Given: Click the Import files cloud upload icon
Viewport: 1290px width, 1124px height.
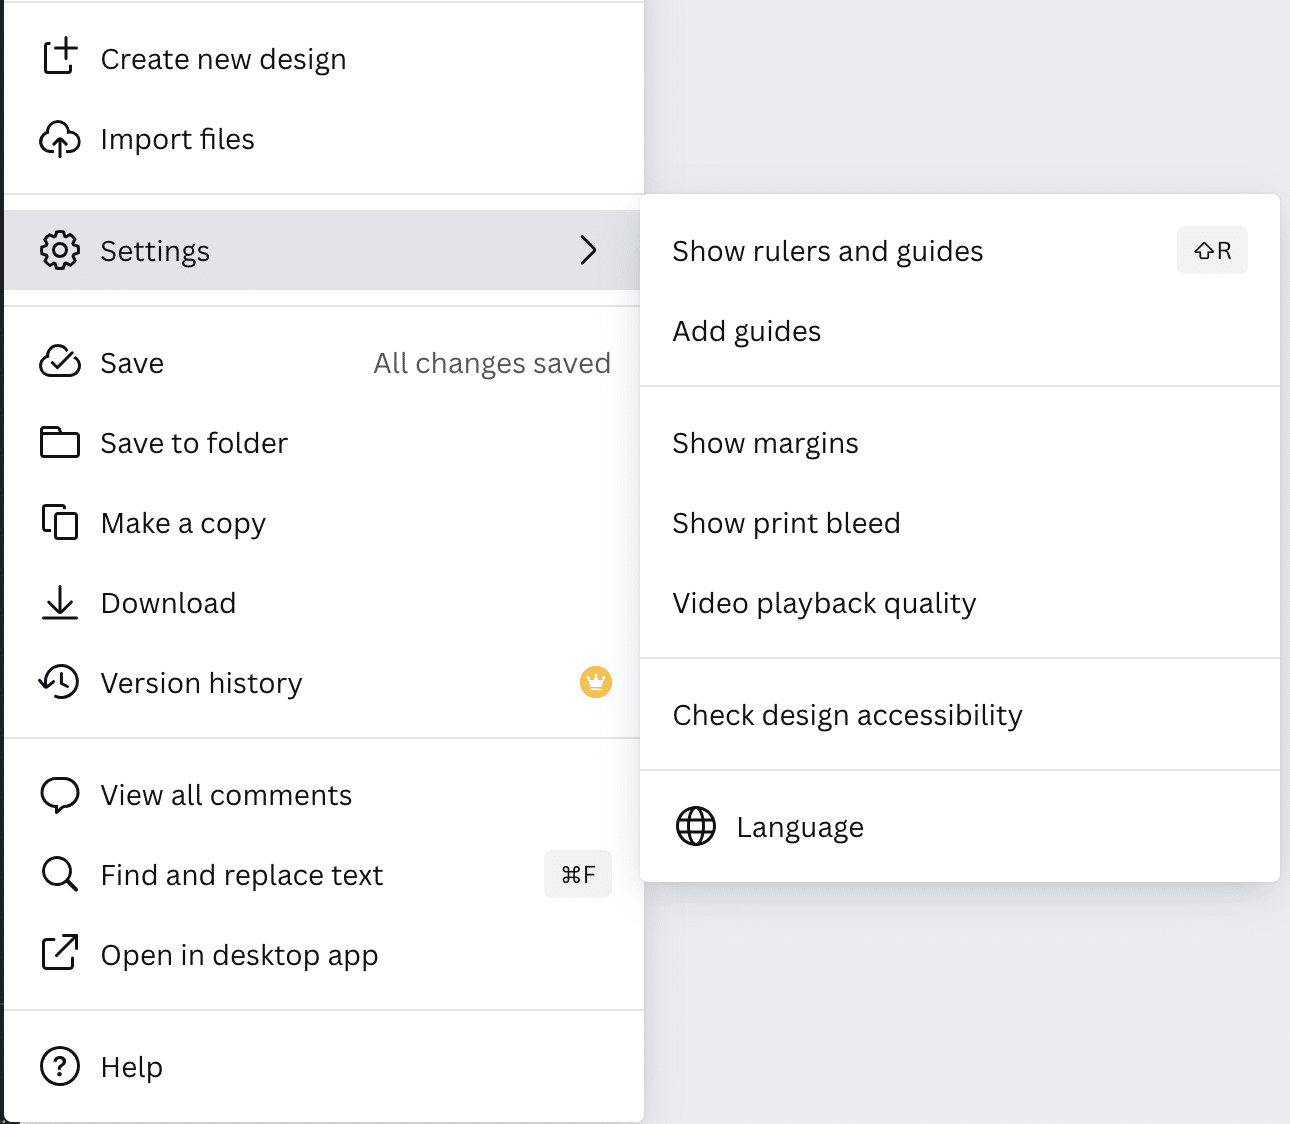Looking at the screenshot, I should point(60,139).
